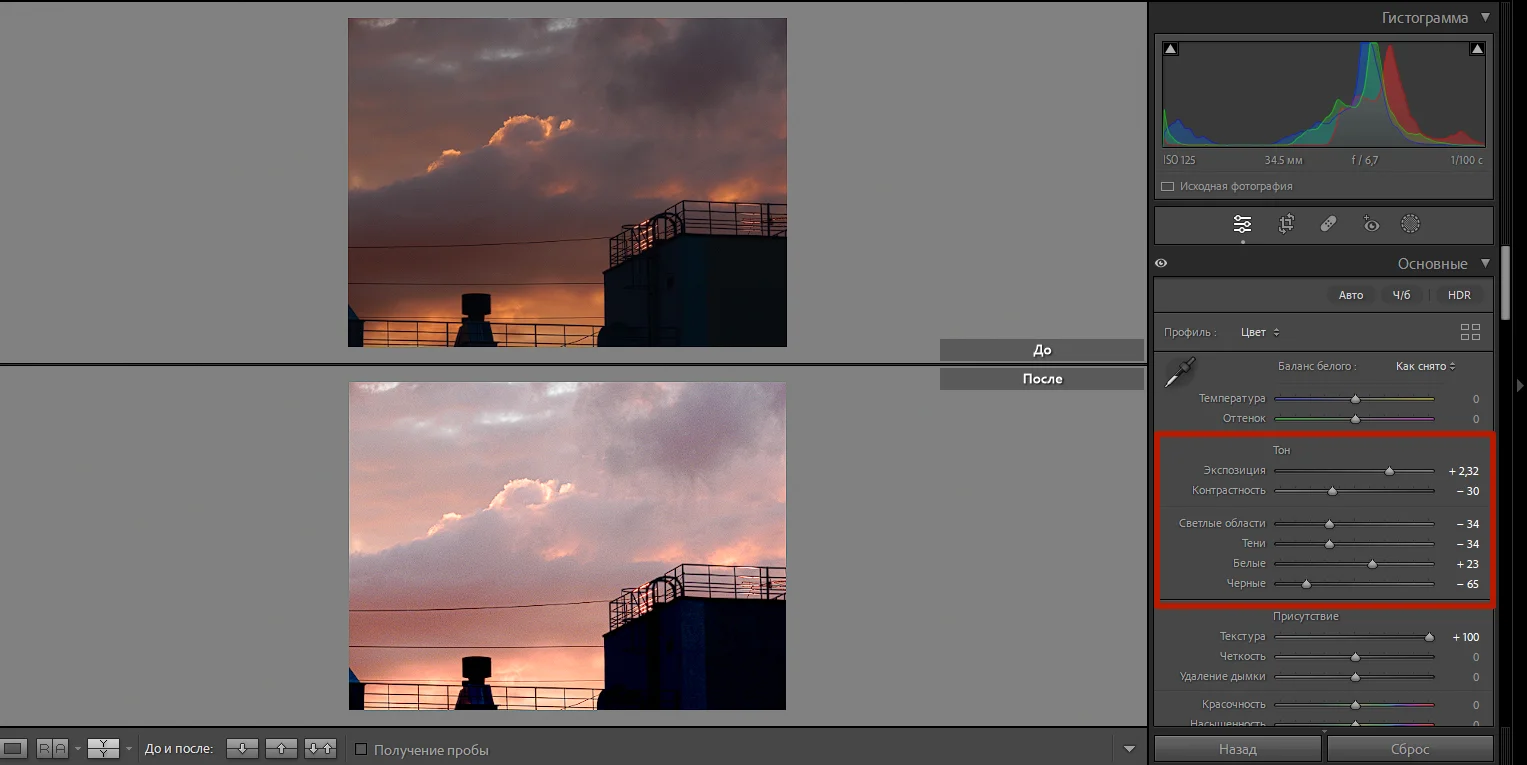Click the Температура value field
The image size is (1527, 765).
click(1475, 399)
